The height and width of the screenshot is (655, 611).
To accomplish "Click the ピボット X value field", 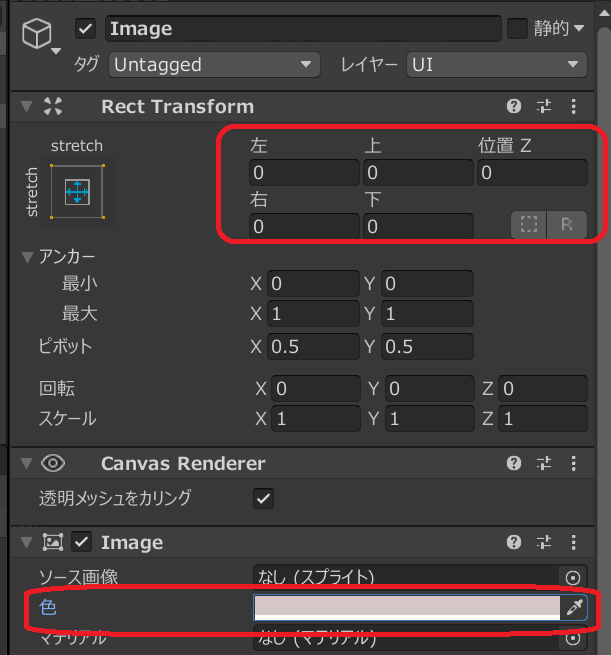I will pos(313,346).
